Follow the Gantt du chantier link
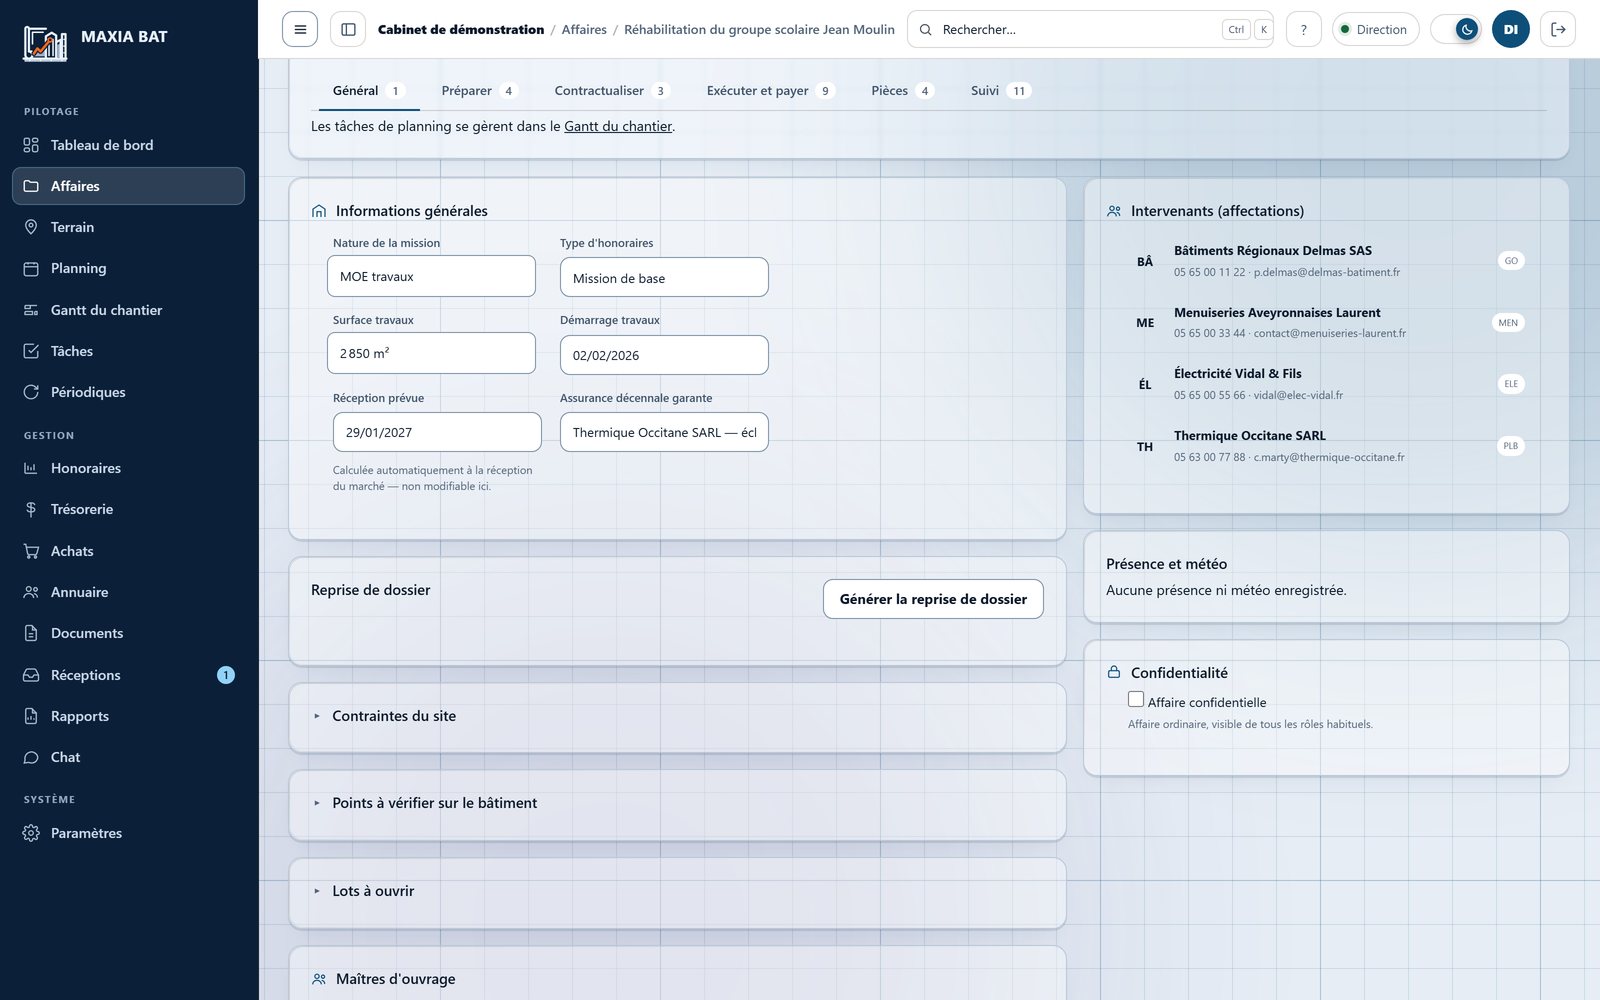The image size is (1600, 1000). click(x=618, y=126)
